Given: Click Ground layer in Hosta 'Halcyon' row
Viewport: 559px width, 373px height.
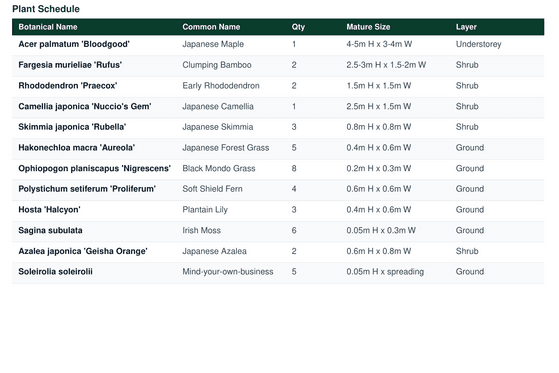Looking at the screenshot, I should click(470, 210).
